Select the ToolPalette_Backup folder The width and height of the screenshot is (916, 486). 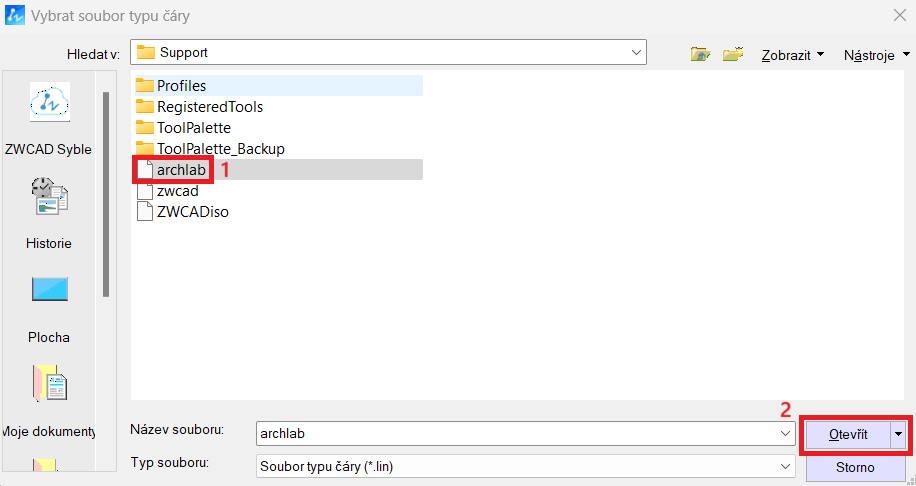(220, 149)
